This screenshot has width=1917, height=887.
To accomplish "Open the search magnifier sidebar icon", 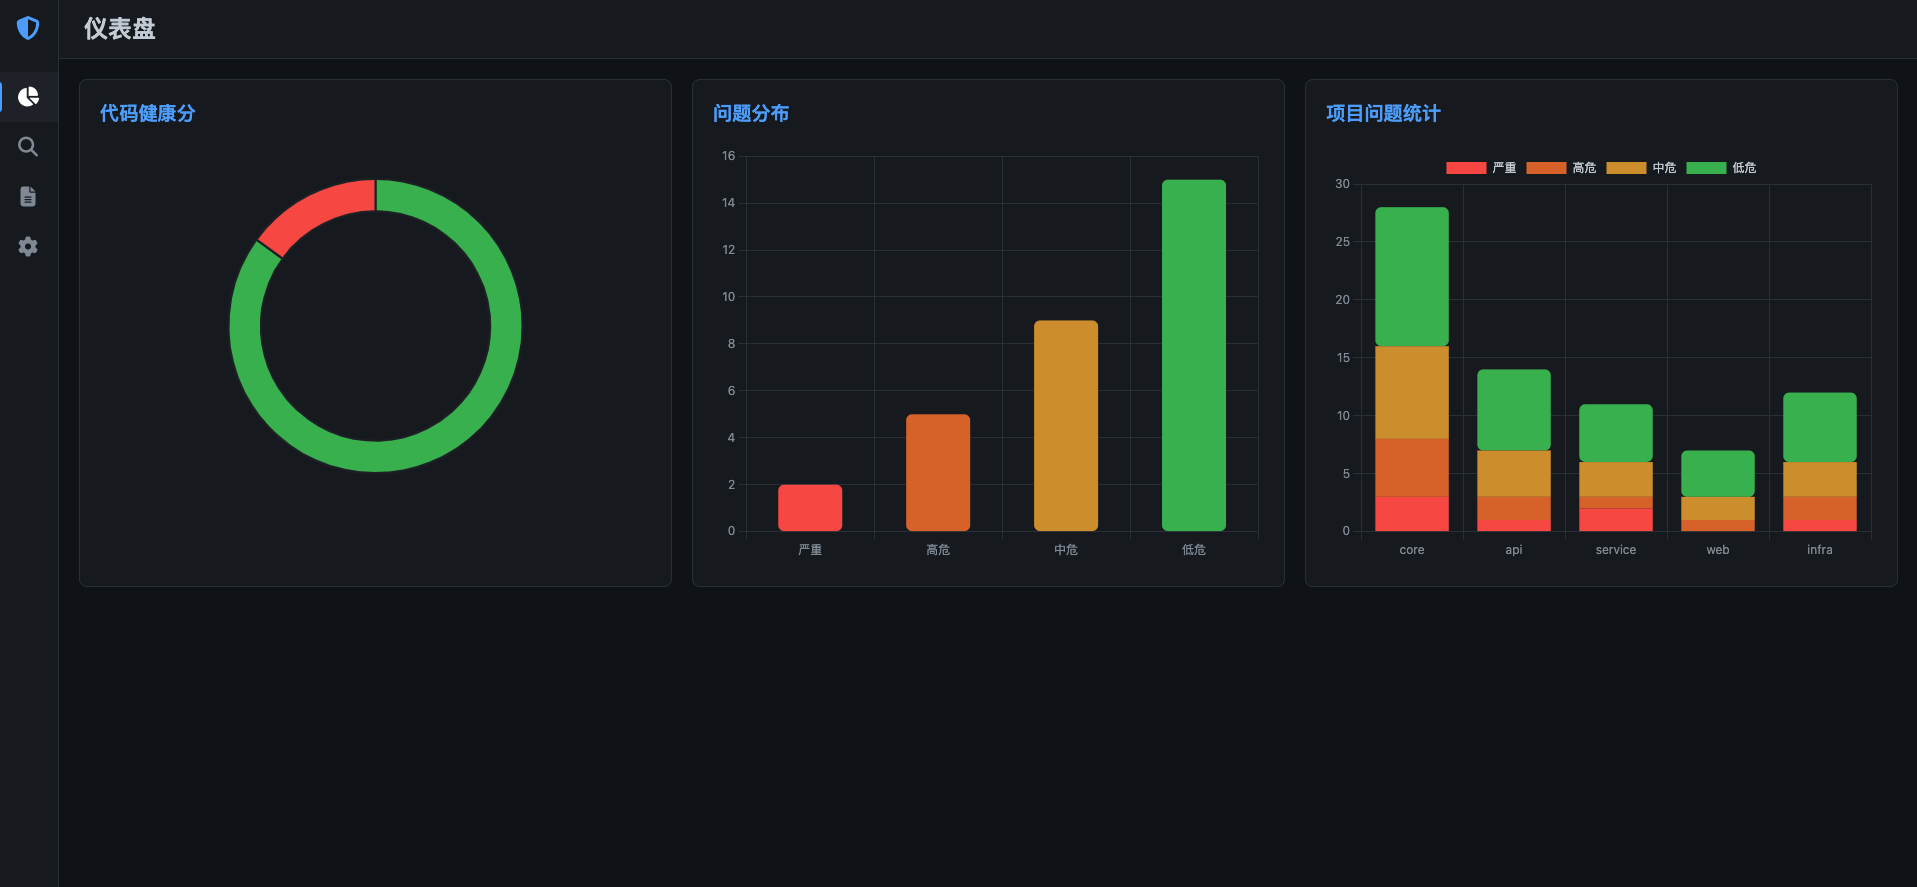I will pos(28,147).
